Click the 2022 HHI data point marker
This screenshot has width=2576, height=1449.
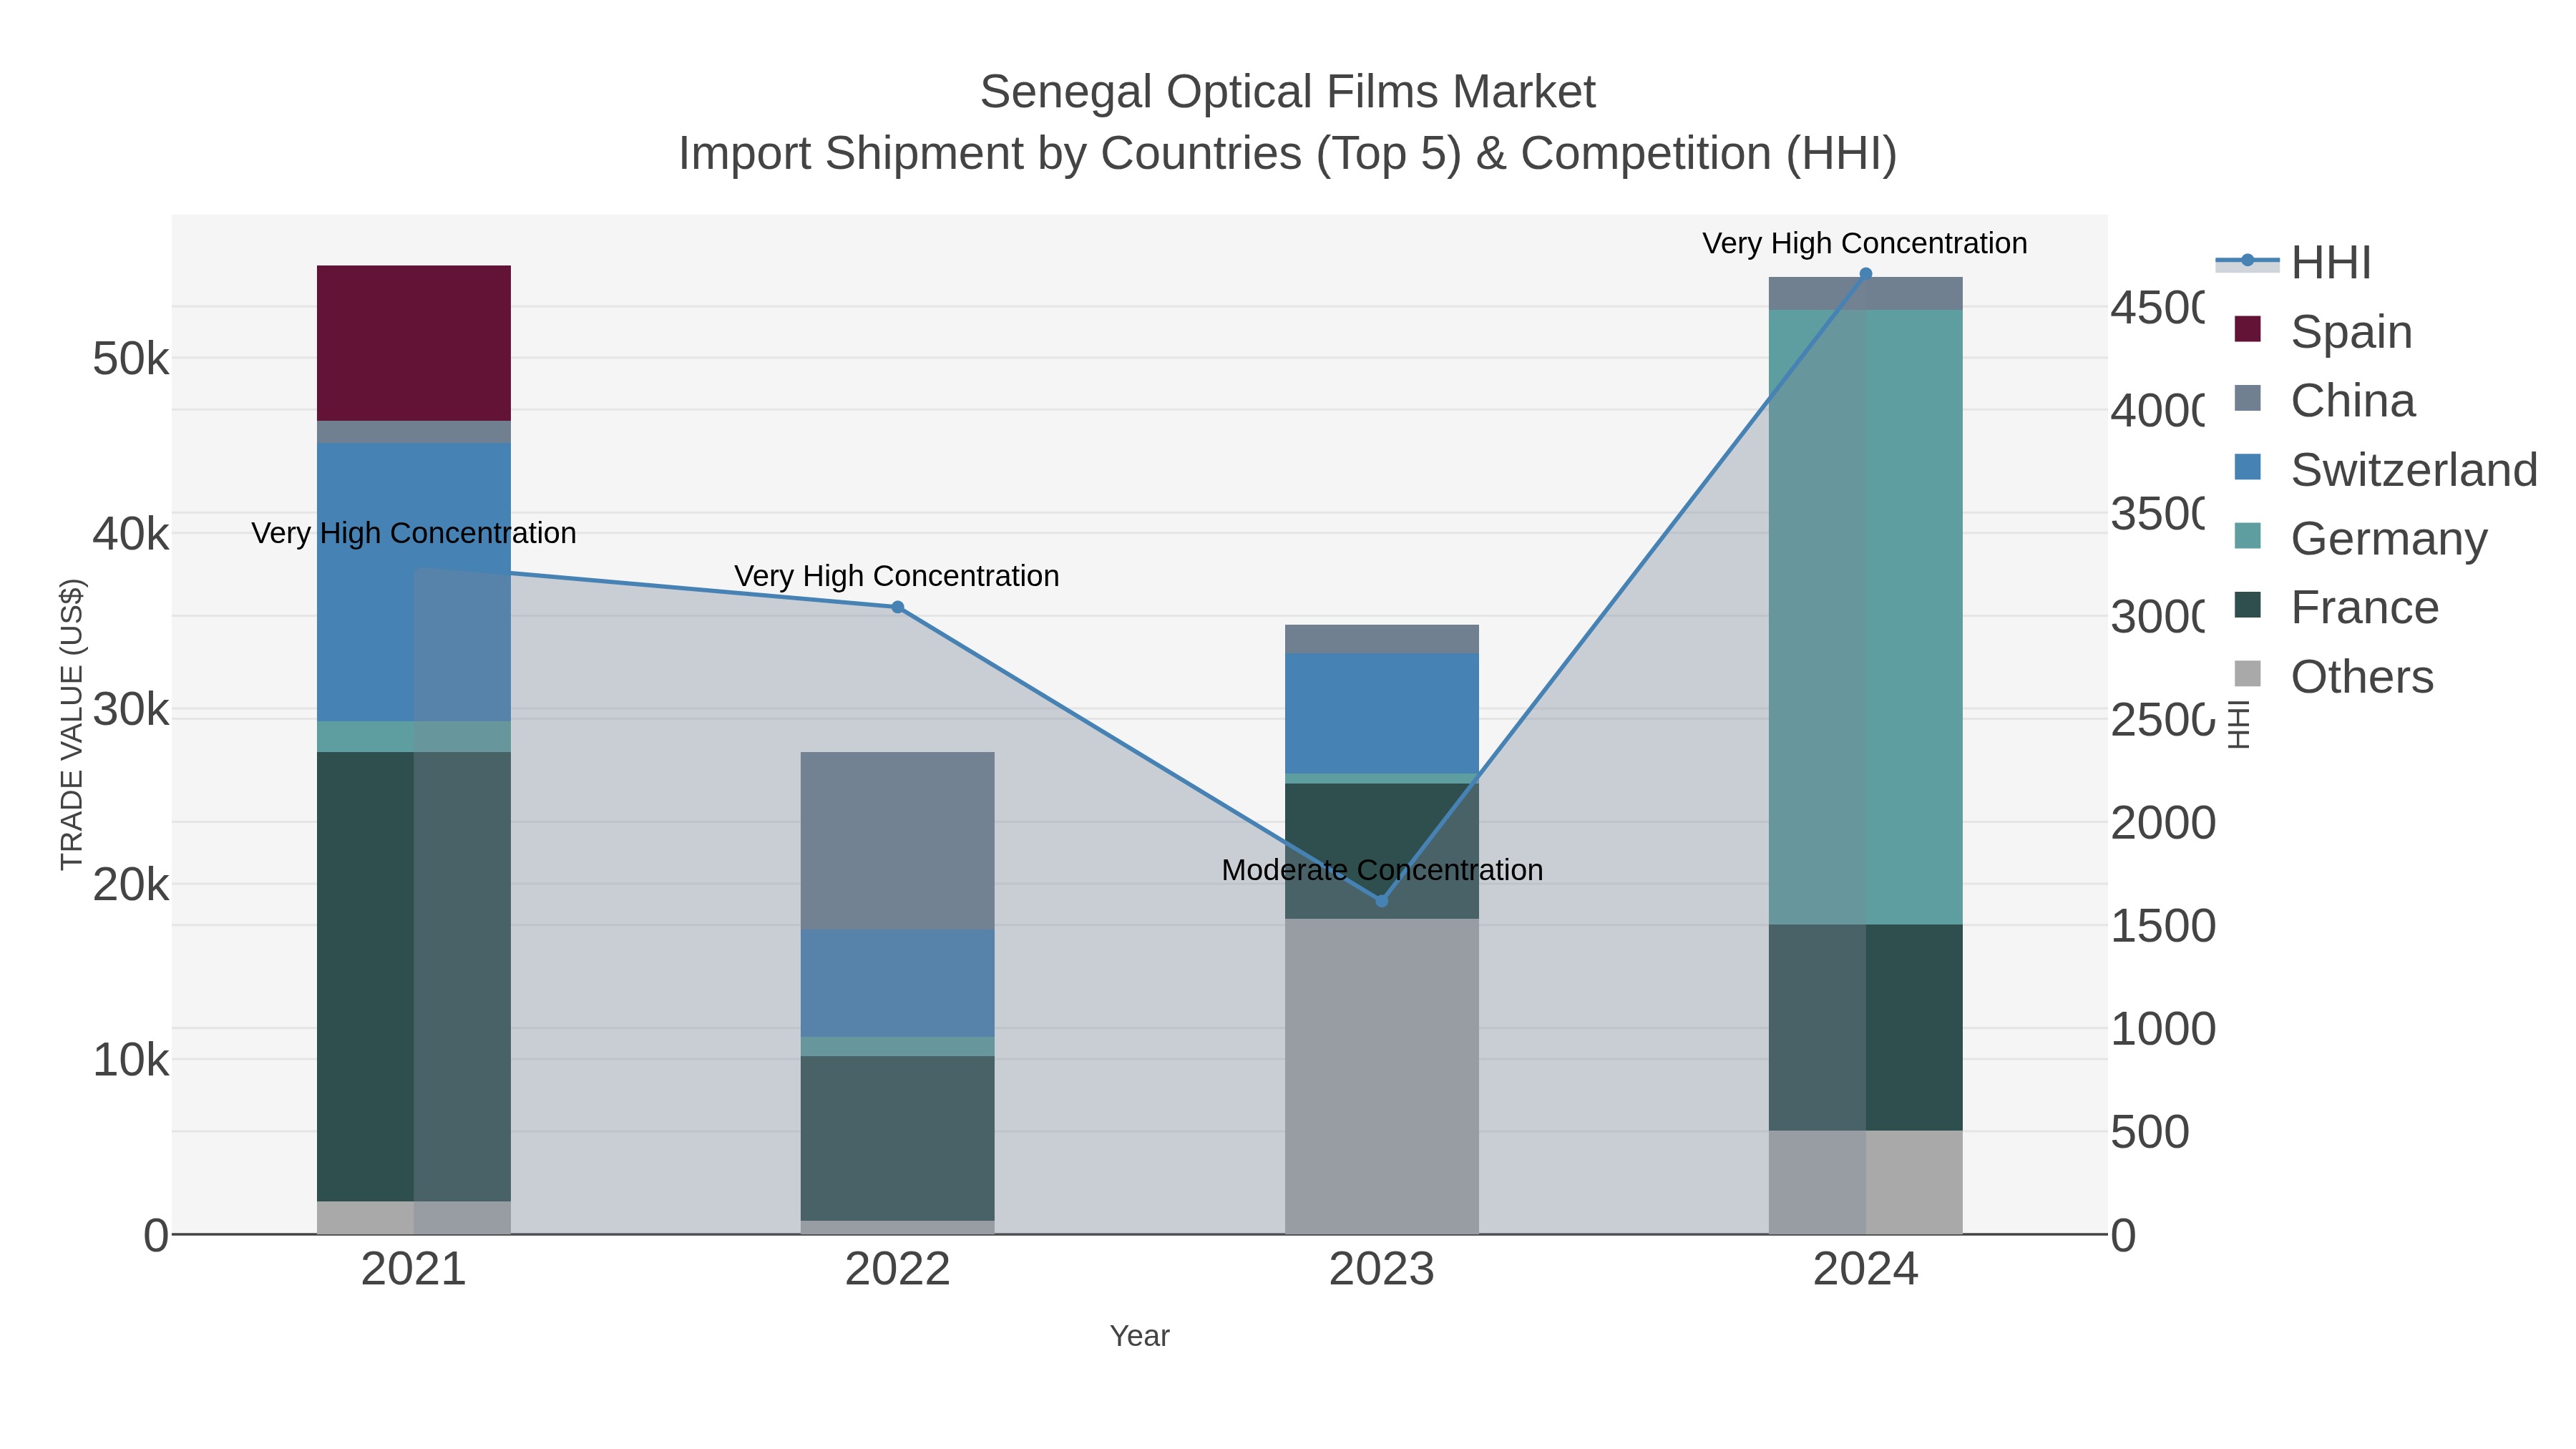tap(897, 607)
